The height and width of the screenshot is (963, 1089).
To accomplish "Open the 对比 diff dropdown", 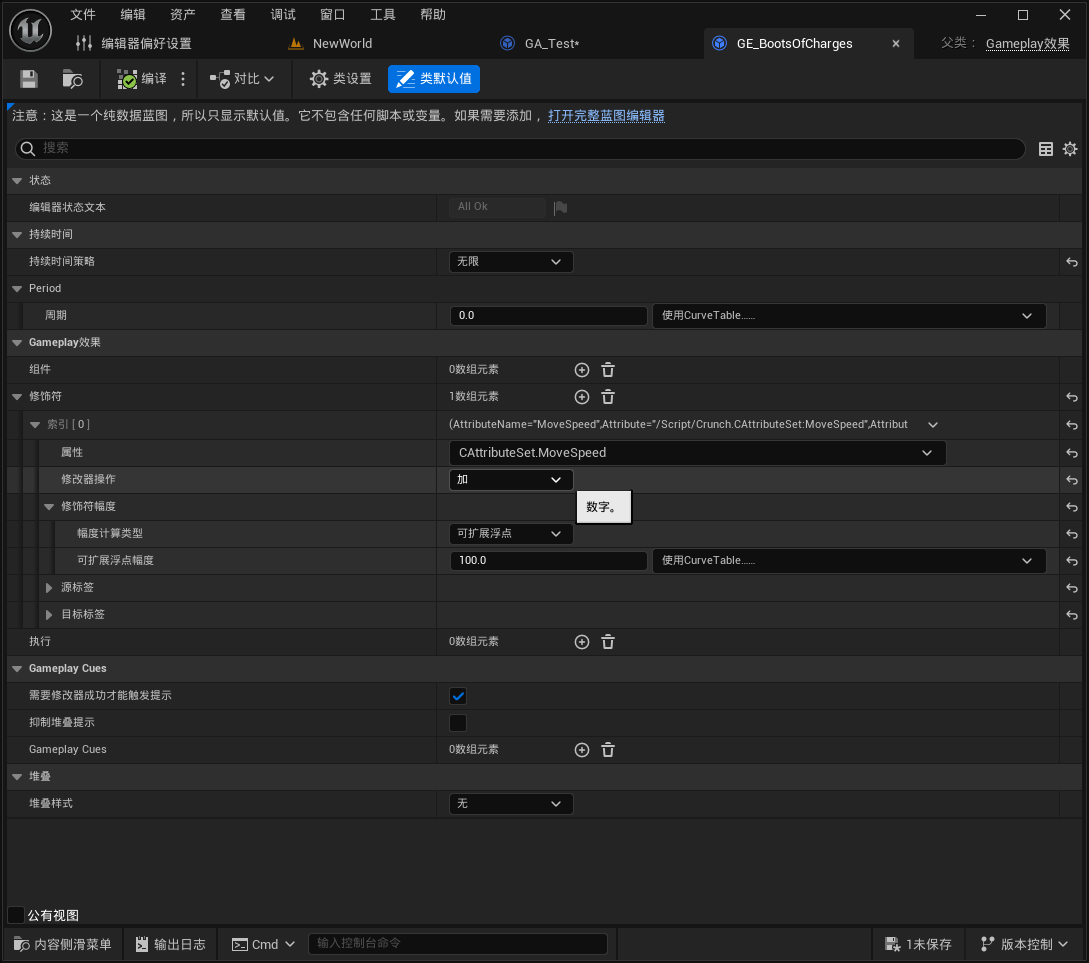I will 242,79.
